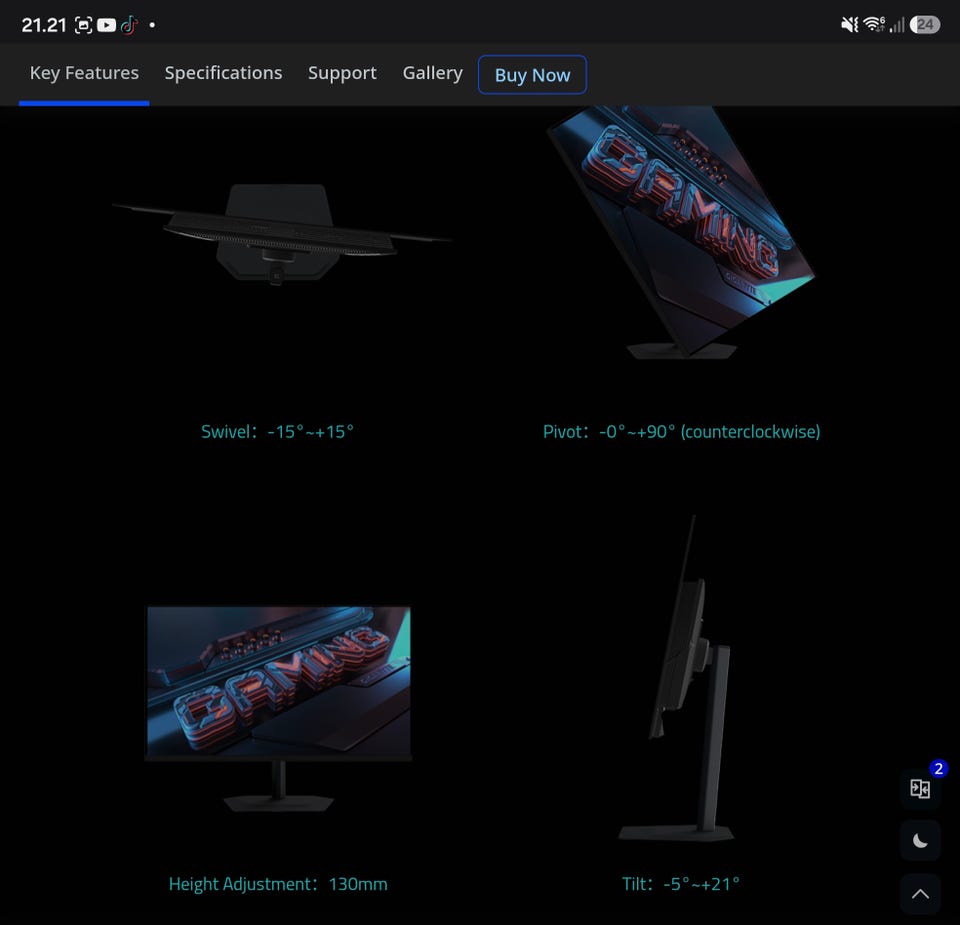The height and width of the screenshot is (925, 960).
Task: Open the Gallery tab
Action: pyautogui.click(x=432, y=73)
